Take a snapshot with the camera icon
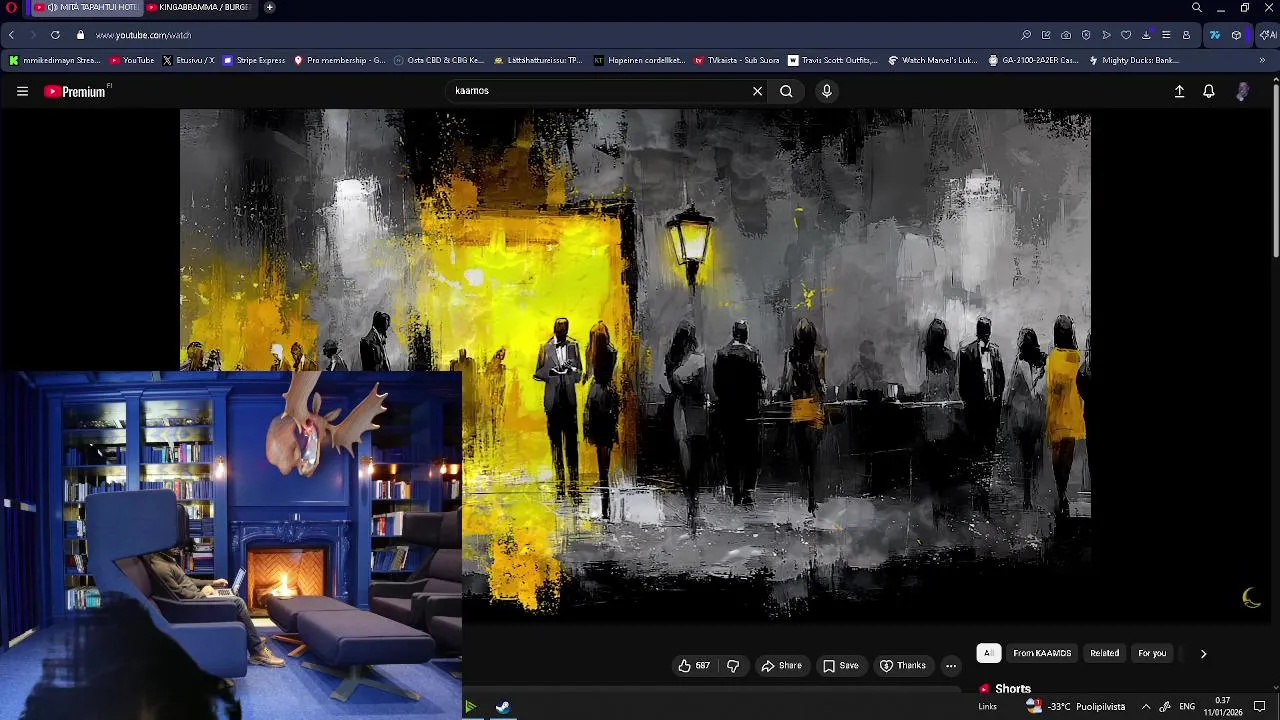This screenshot has width=1280, height=720. click(1066, 35)
